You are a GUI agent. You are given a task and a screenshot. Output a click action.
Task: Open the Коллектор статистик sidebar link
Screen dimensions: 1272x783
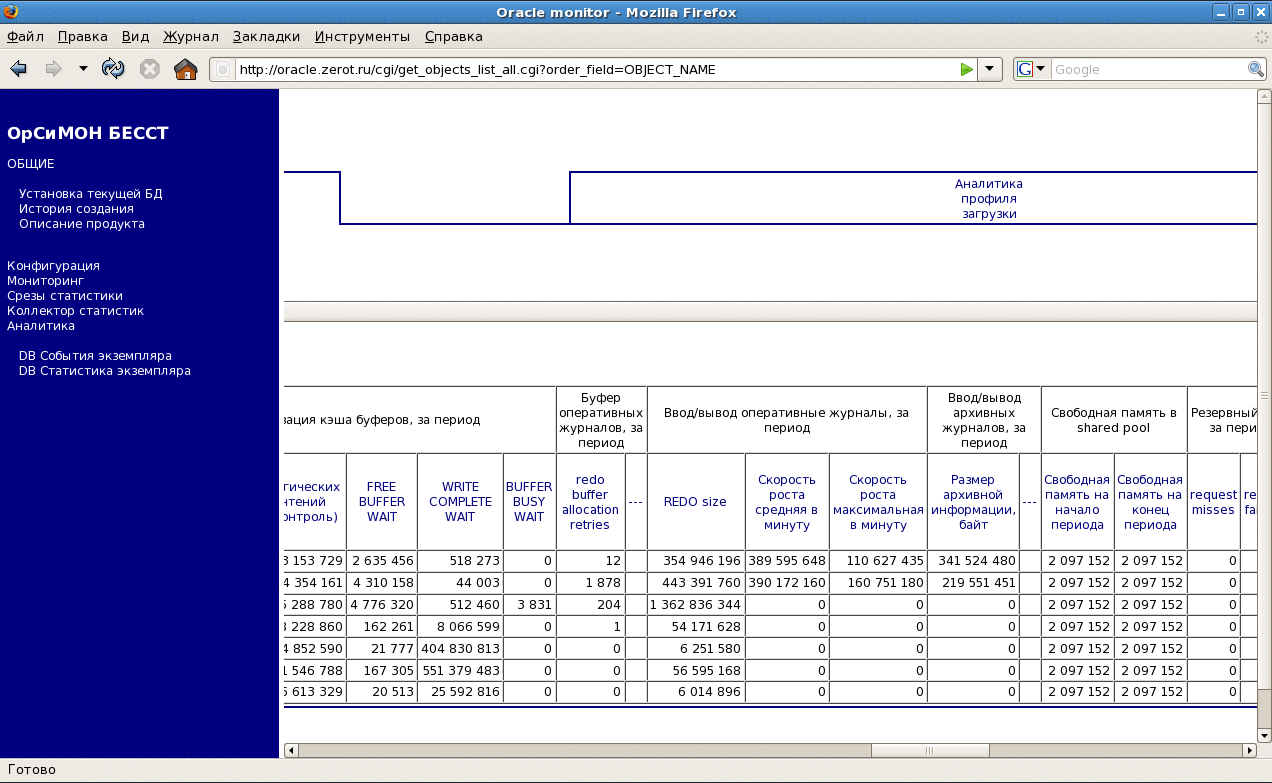75,311
